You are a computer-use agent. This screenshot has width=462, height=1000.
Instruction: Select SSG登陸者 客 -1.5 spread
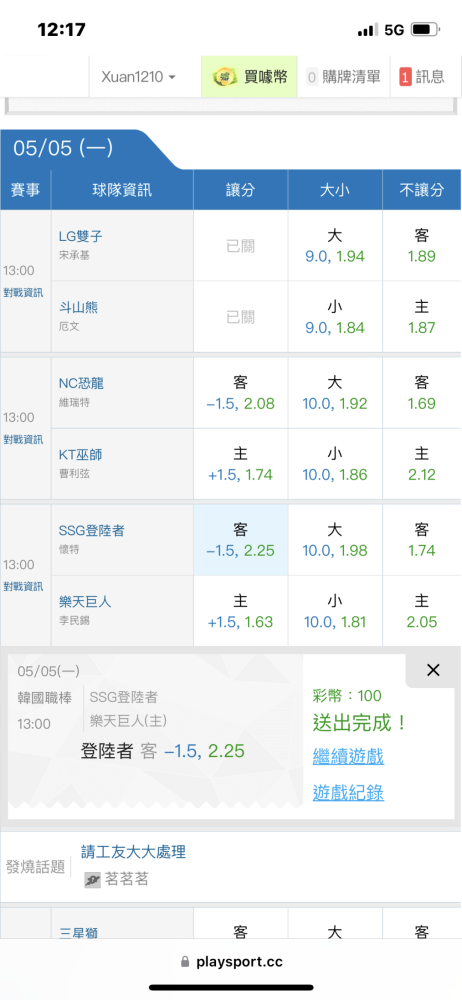[241, 540]
